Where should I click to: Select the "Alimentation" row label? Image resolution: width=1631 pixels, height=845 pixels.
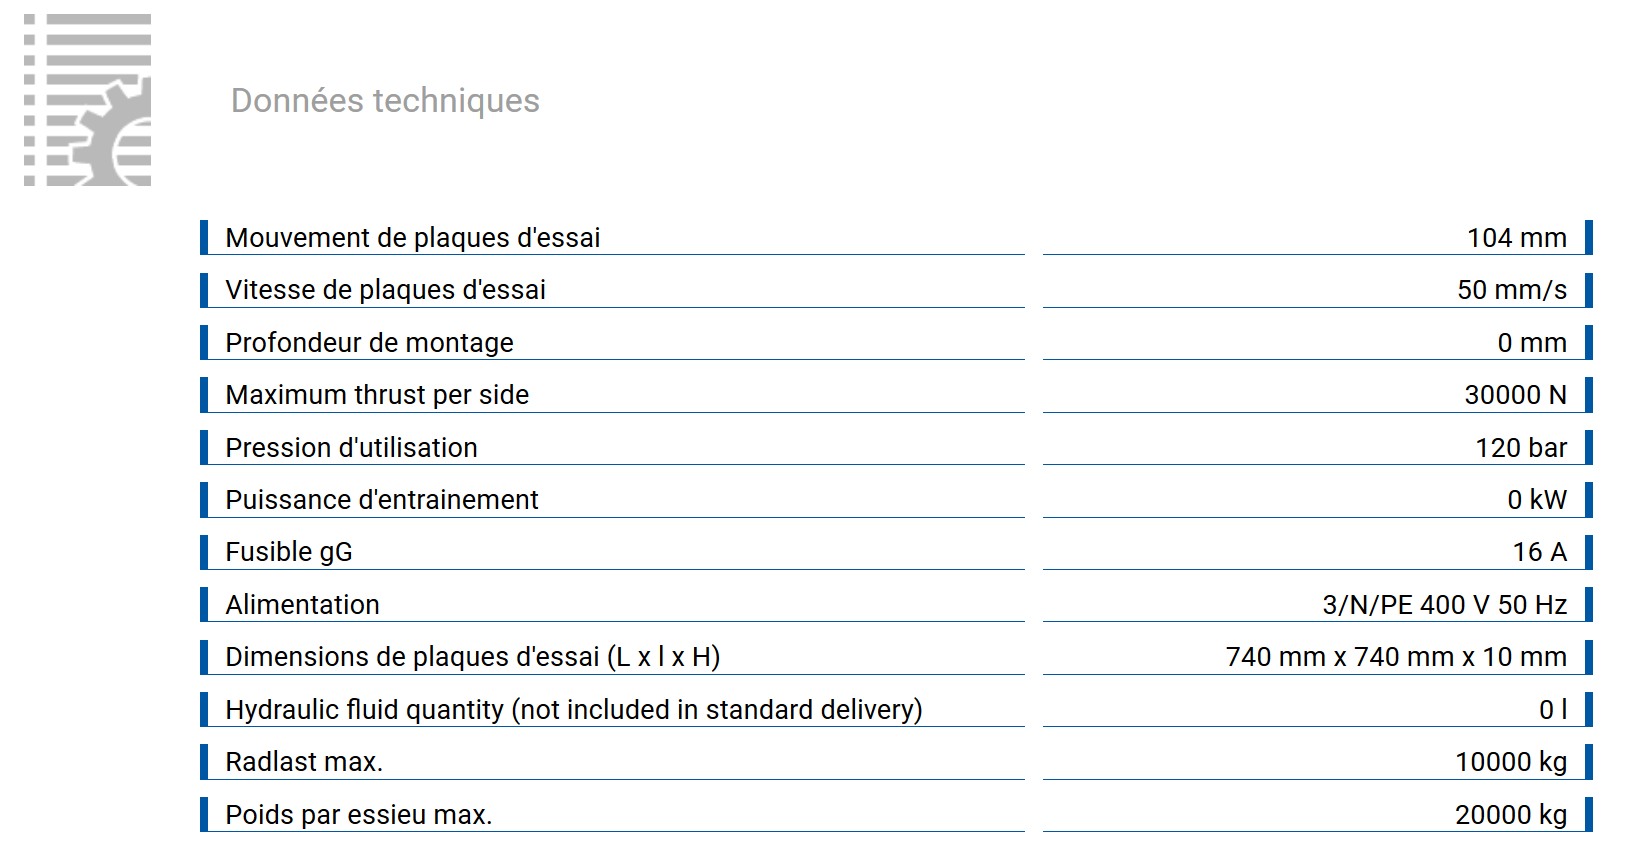[x=302, y=605]
